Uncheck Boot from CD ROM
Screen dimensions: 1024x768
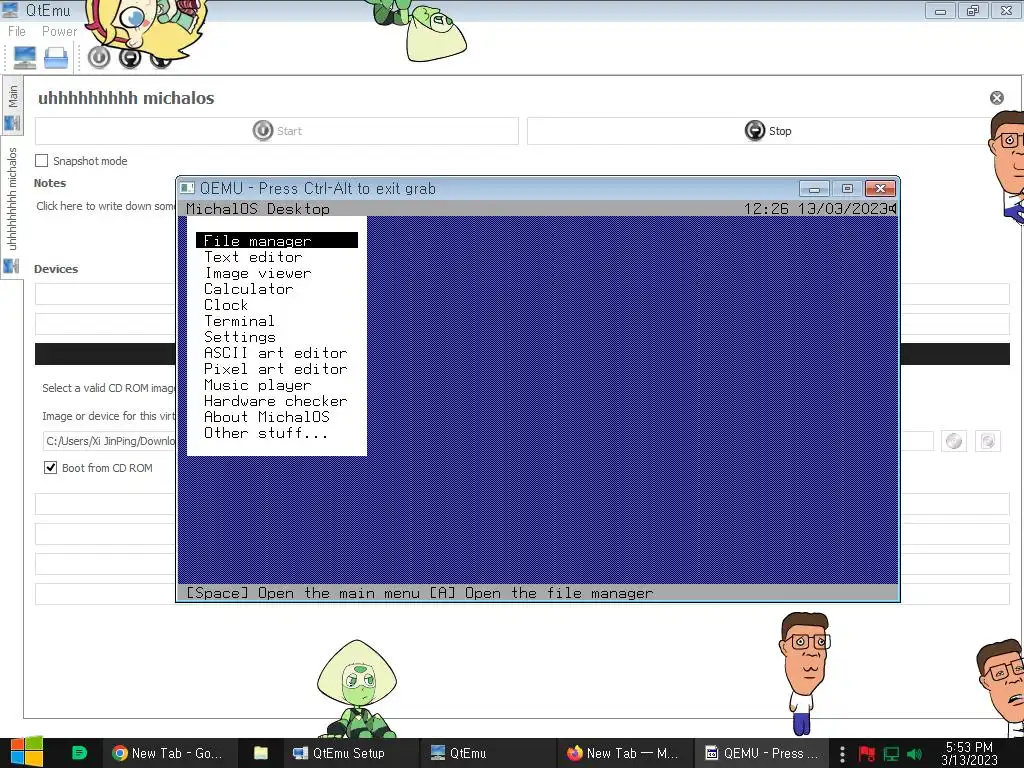[50, 468]
